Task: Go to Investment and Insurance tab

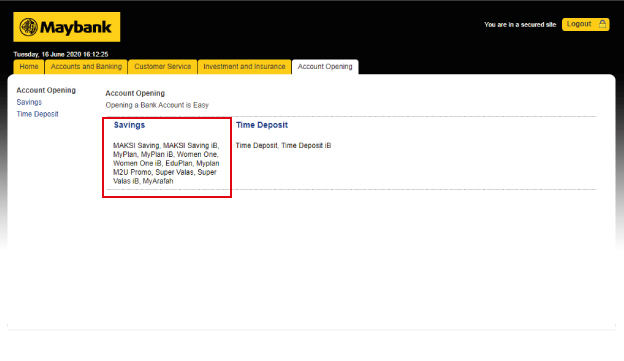Action: [x=244, y=66]
